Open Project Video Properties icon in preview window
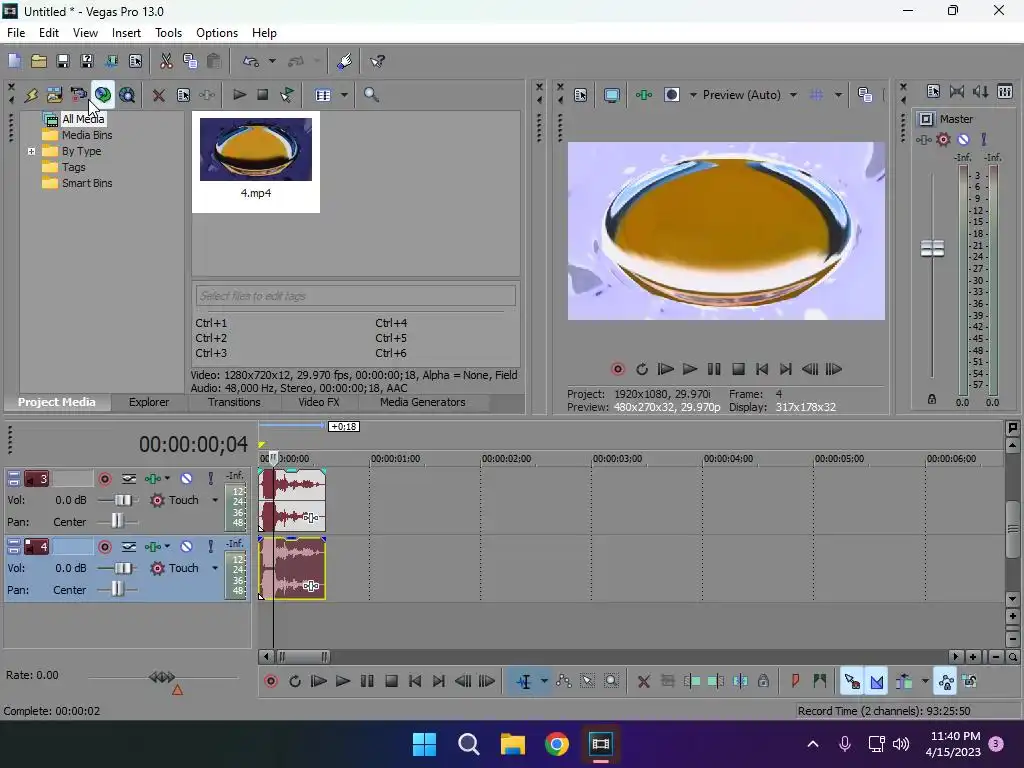Image resolution: width=1024 pixels, height=768 pixels. point(581,95)
